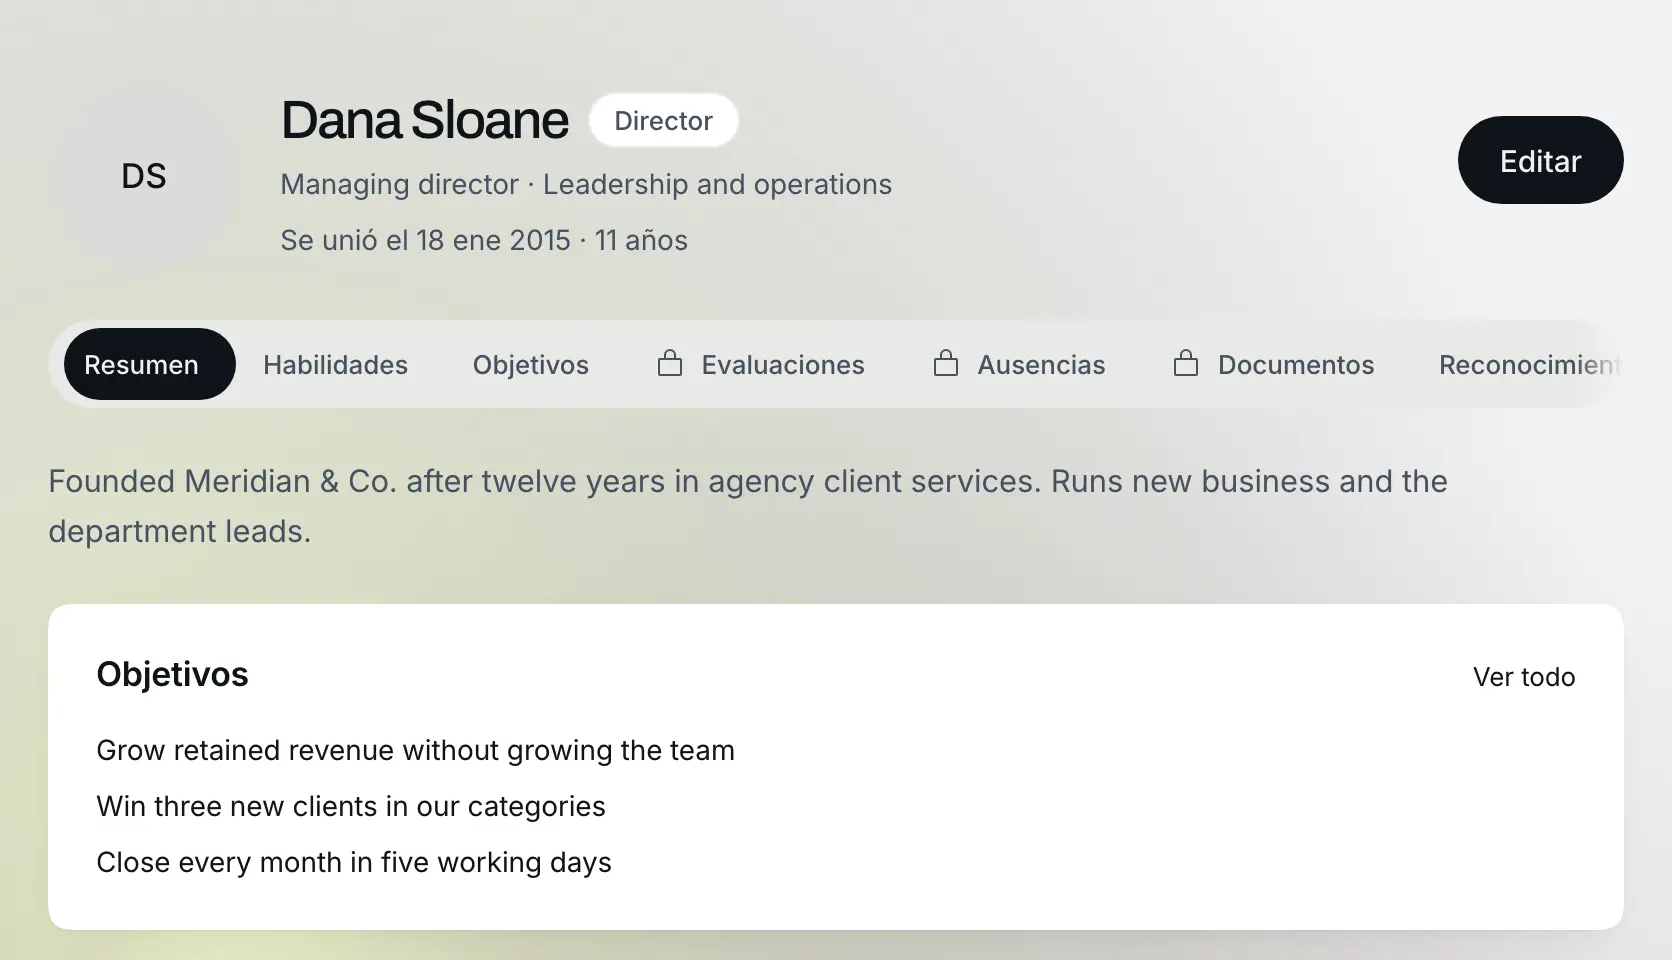Open the Evaluaciones tab label
The width and height of the screenshot is (1672, 960).
click(x=783, y=365)
